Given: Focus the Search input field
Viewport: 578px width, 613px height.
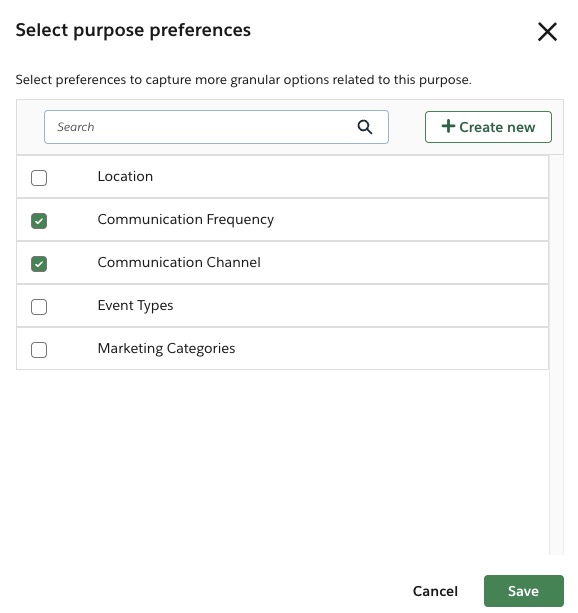Looking at the screenshot, I should coord(216,127).
